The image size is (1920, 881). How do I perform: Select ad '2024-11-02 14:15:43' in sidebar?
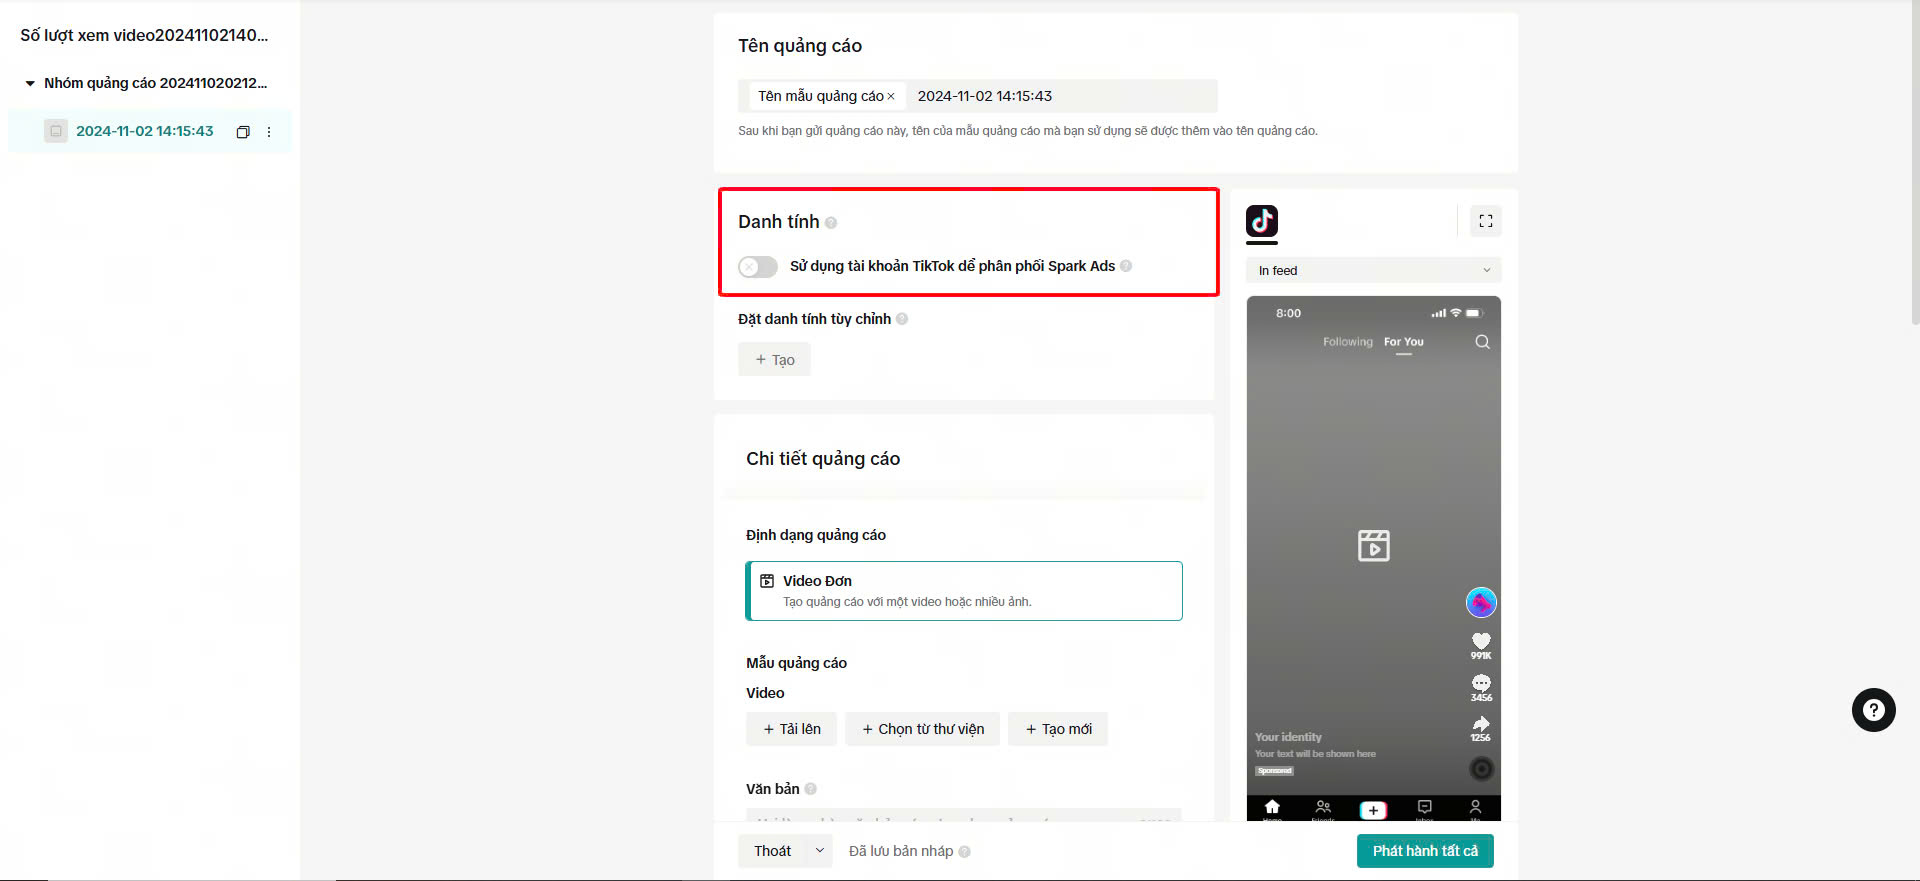pyautogui.click(x=145, y=131)
